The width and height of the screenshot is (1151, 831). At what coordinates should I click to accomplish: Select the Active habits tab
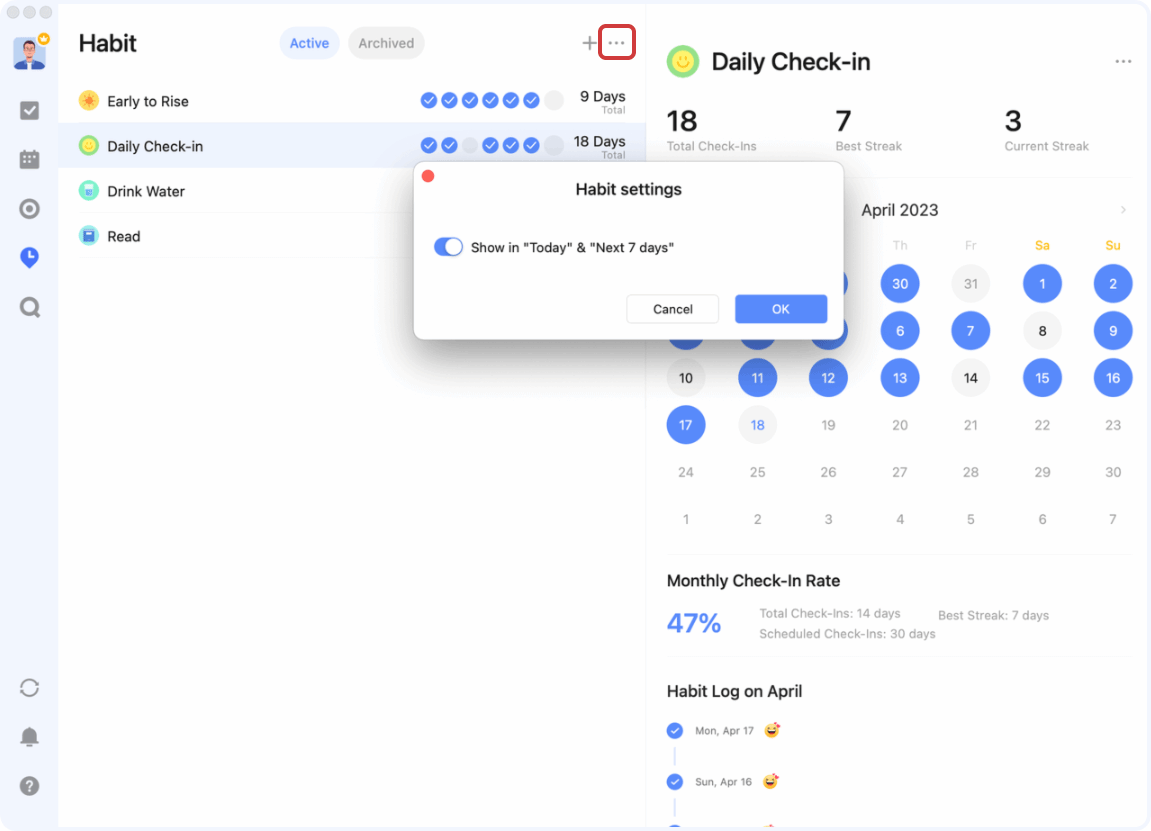pos(309,43)
